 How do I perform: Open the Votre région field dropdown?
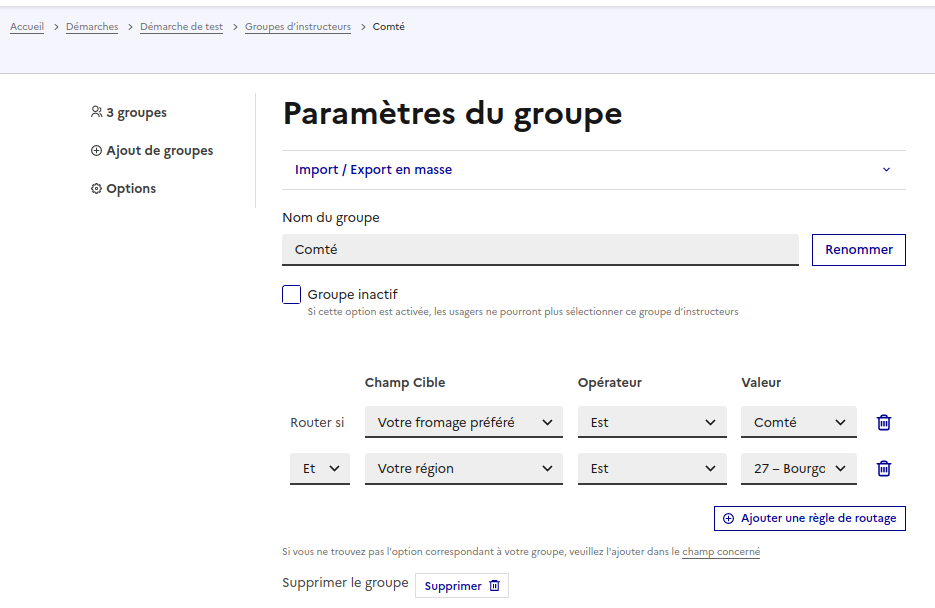pyautogui.click(x=463, y=468)
